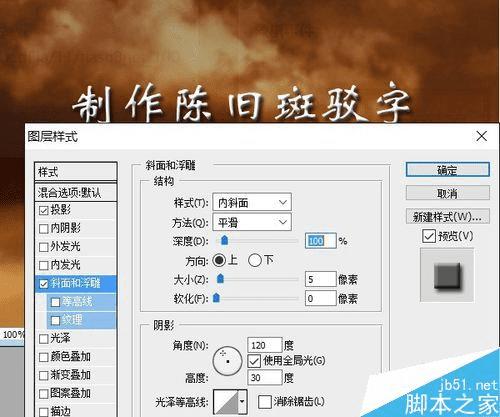Click the 新建样式(W)... button
500x417 pixels.
[x=448, y=217]
